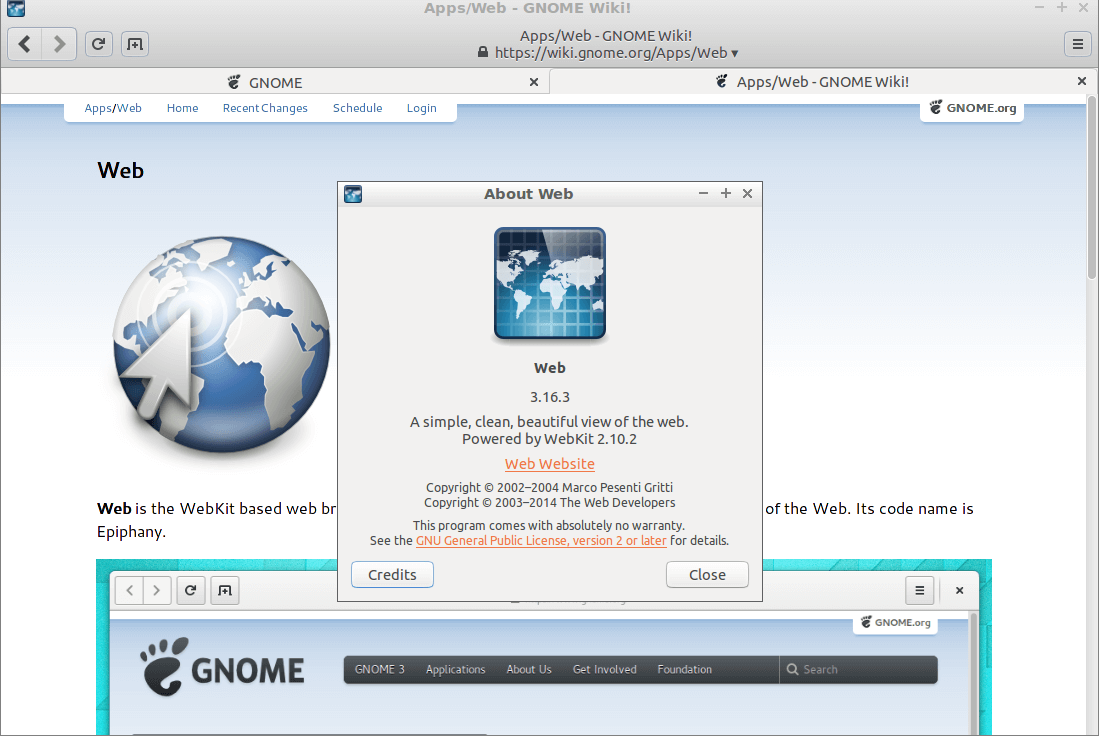The height and width of the screenshot is (736, 1099).
Task: Go to the Home wiki link
Action: click(x=182, y=108)
